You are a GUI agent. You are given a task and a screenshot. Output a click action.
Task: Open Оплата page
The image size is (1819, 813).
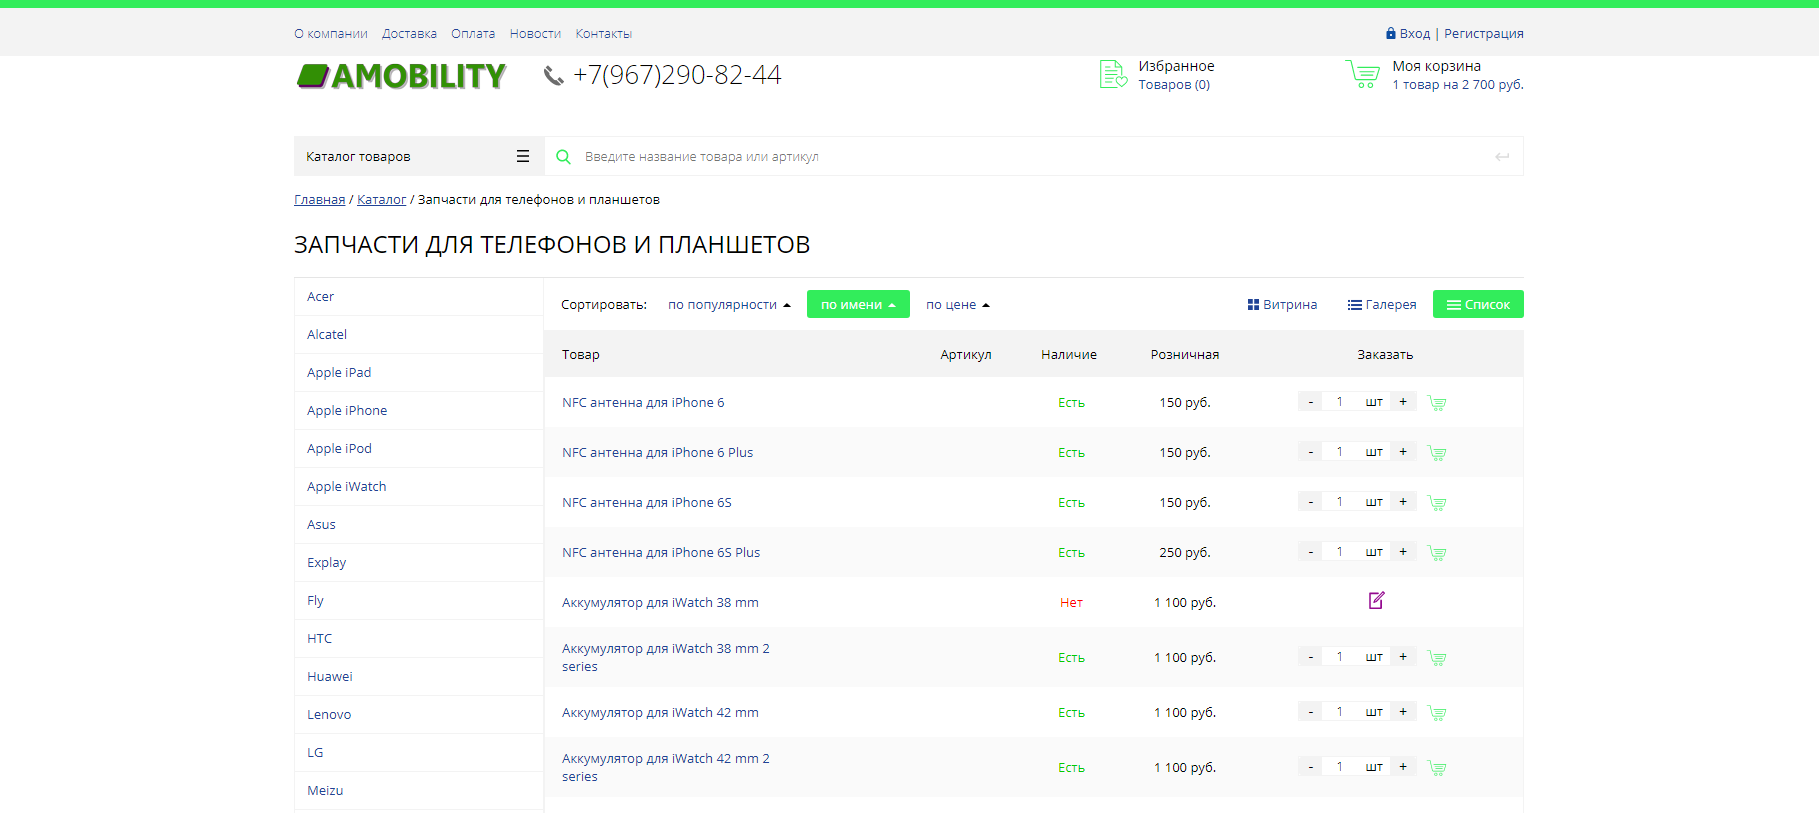click(473, 34)
